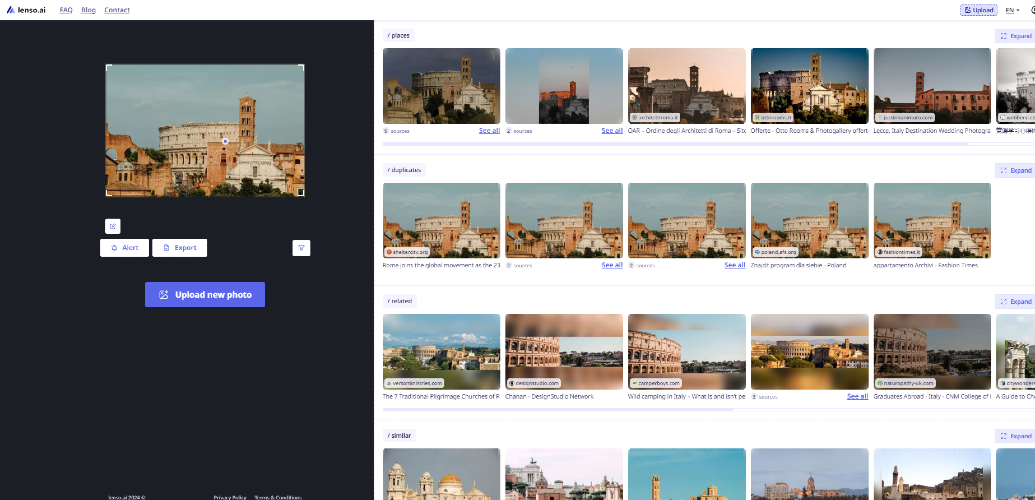Click See all under the first places image
1035x500 pixels.
tap(489, 131)
